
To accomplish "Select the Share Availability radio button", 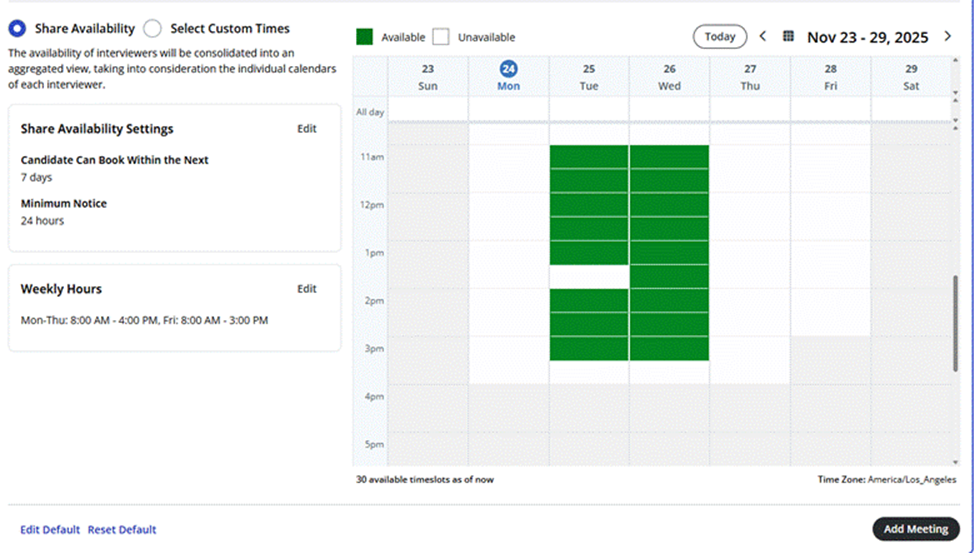I will (x=17, y=29).
